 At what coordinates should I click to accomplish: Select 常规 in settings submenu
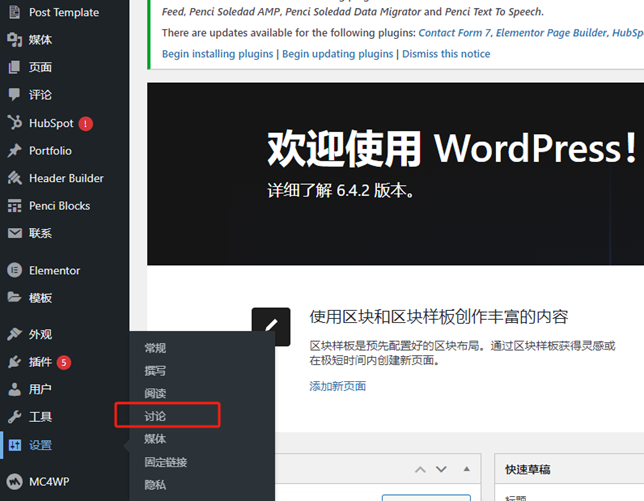(x=155, y=348)
